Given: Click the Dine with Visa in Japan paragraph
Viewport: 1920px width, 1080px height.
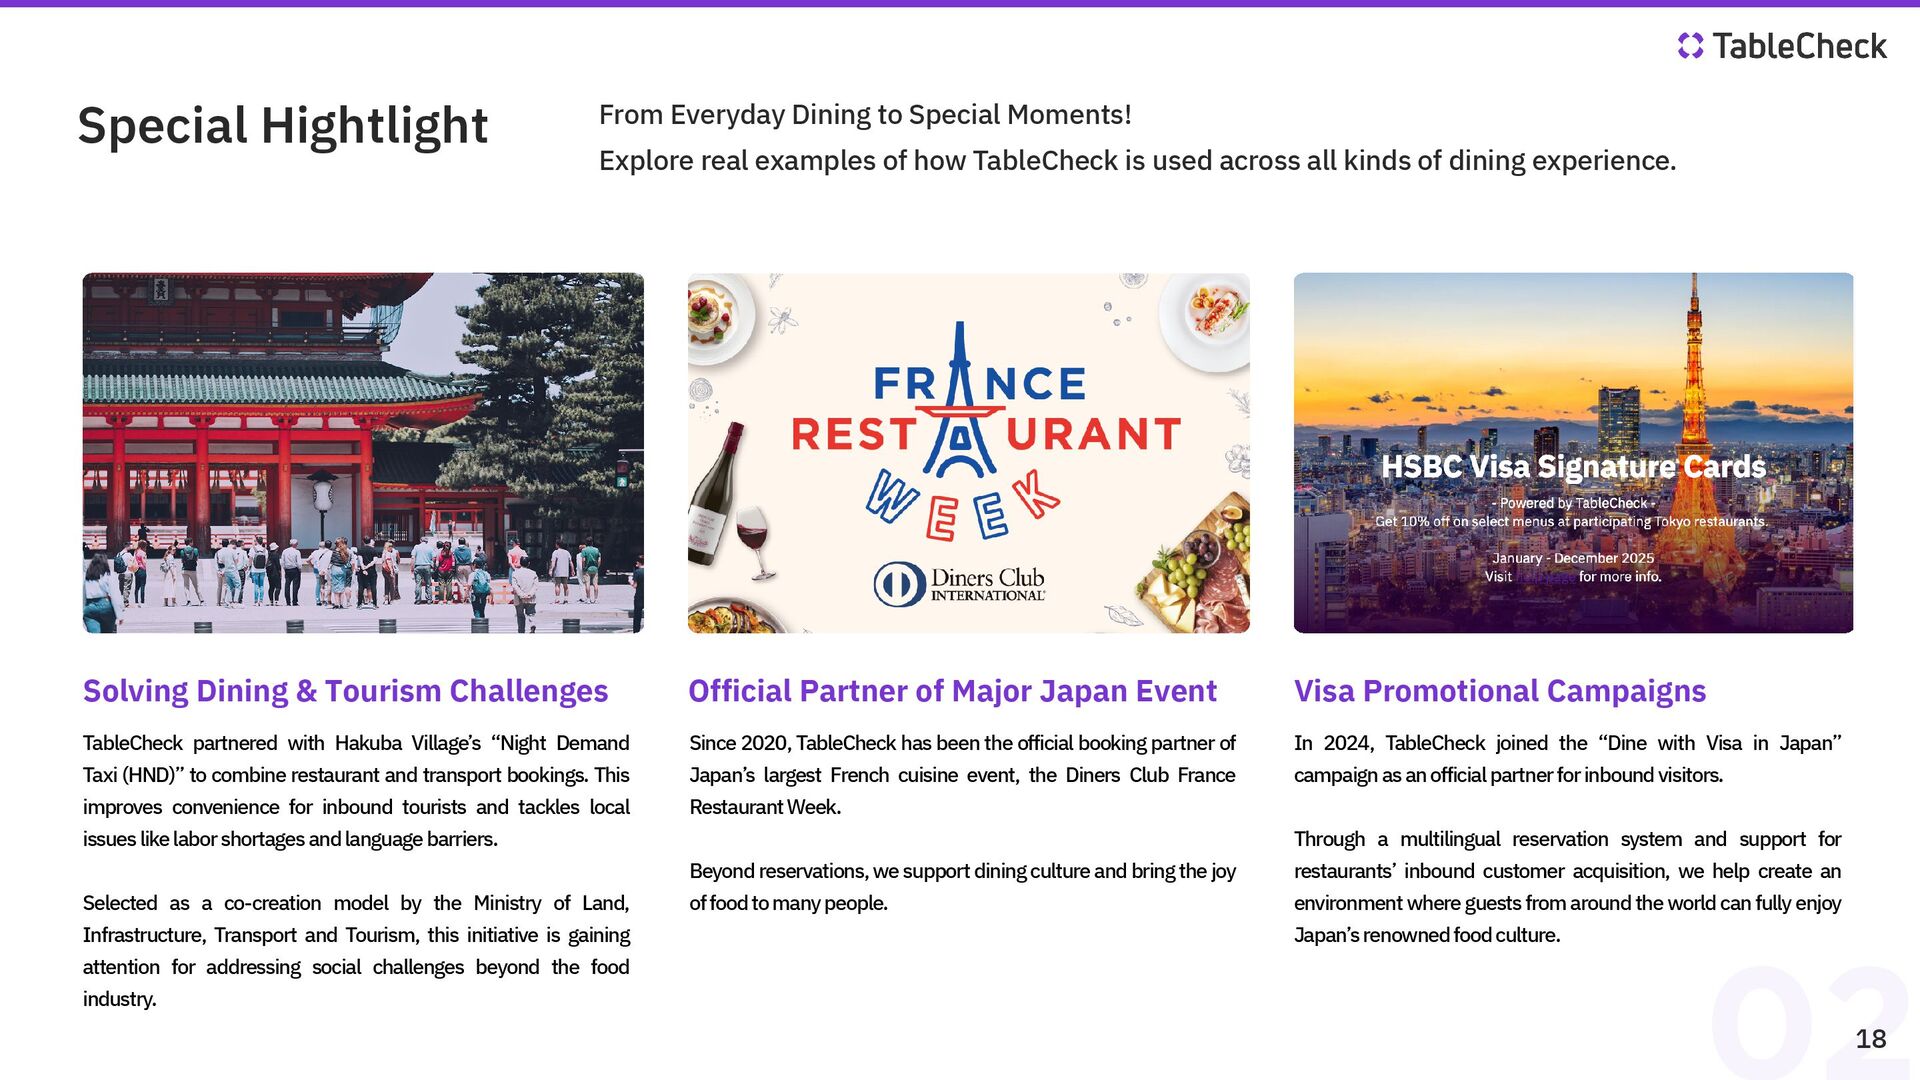Looking at the screenshot, I should [1567, 759].
